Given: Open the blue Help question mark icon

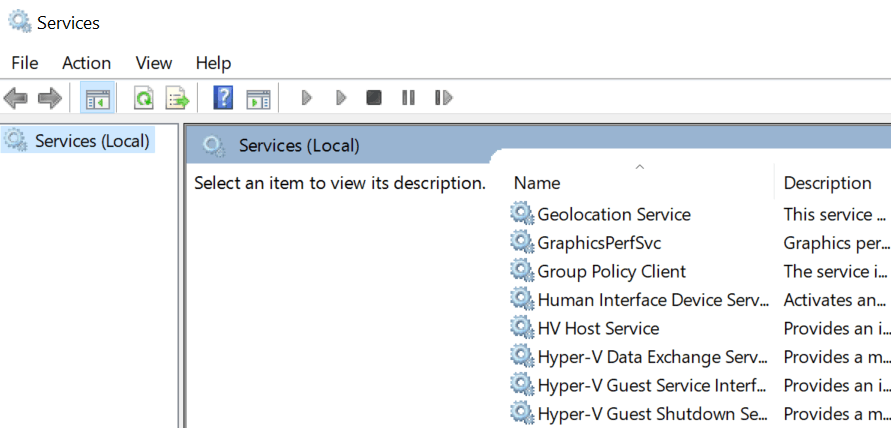Looking at the screenshot, I should 223,98.
